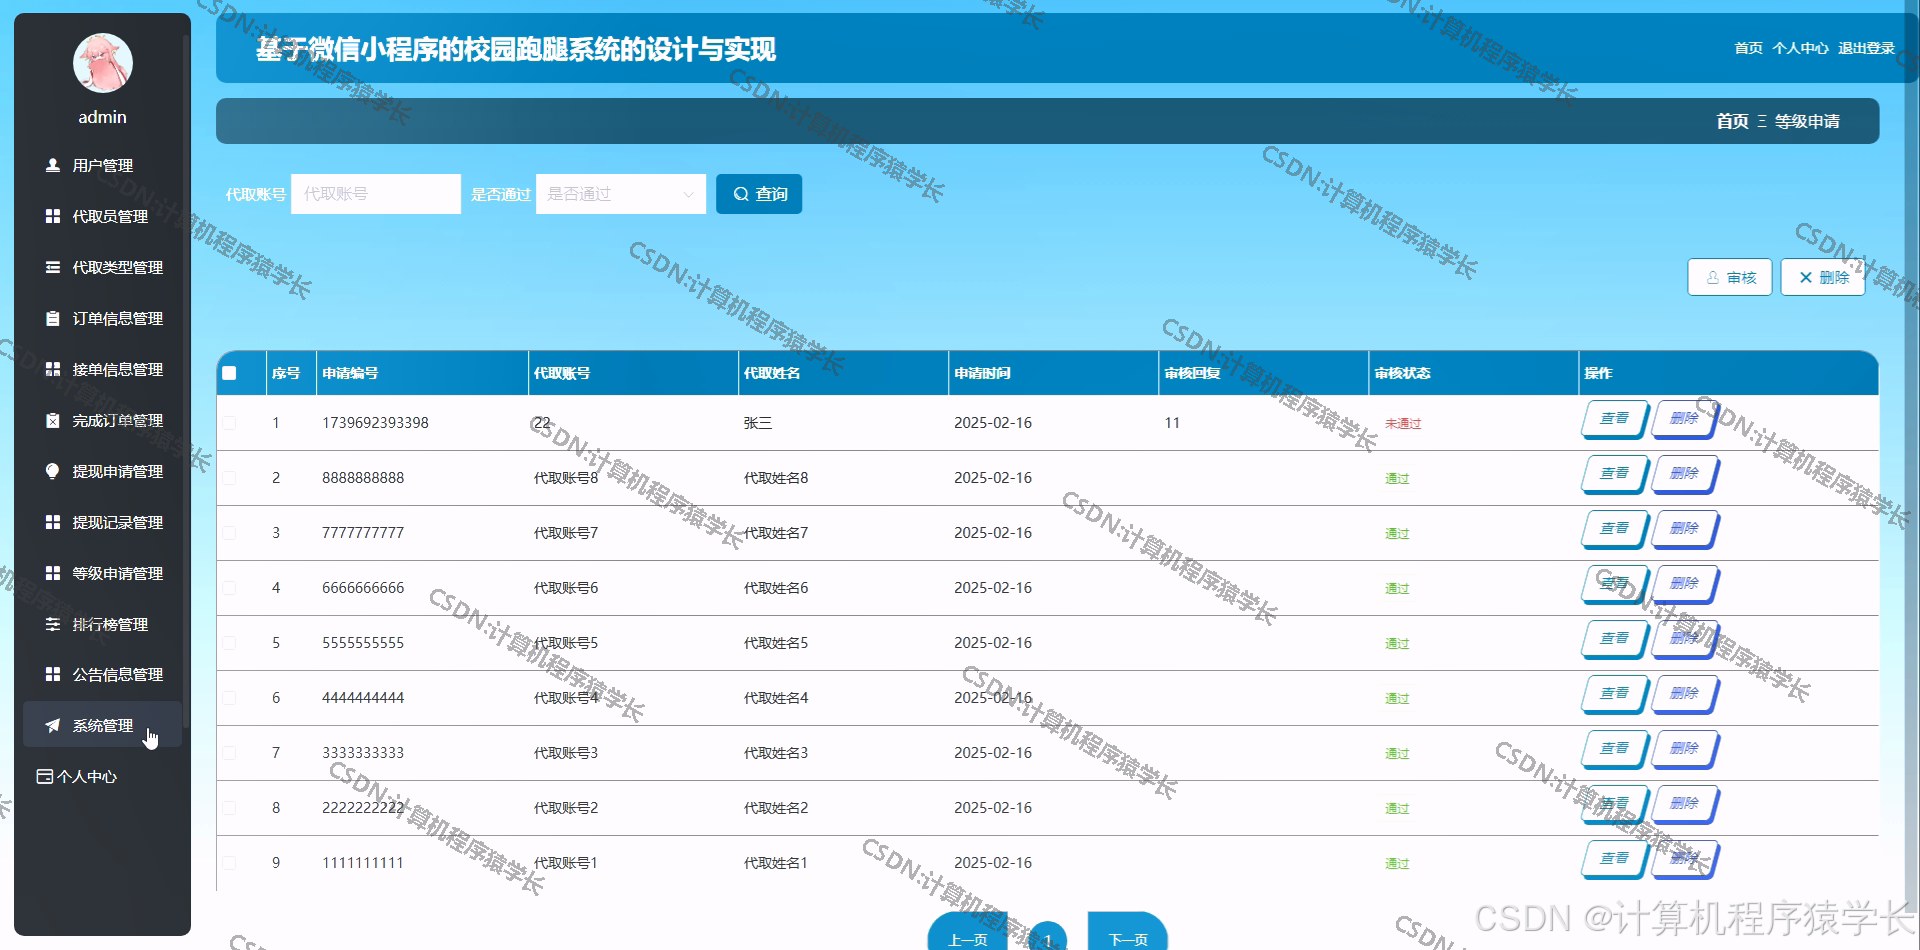The width and height of the screenshot is (1920, 950).
Task: Click the grid icon beside 等级申请管理
Action: [x=53, y=573]
